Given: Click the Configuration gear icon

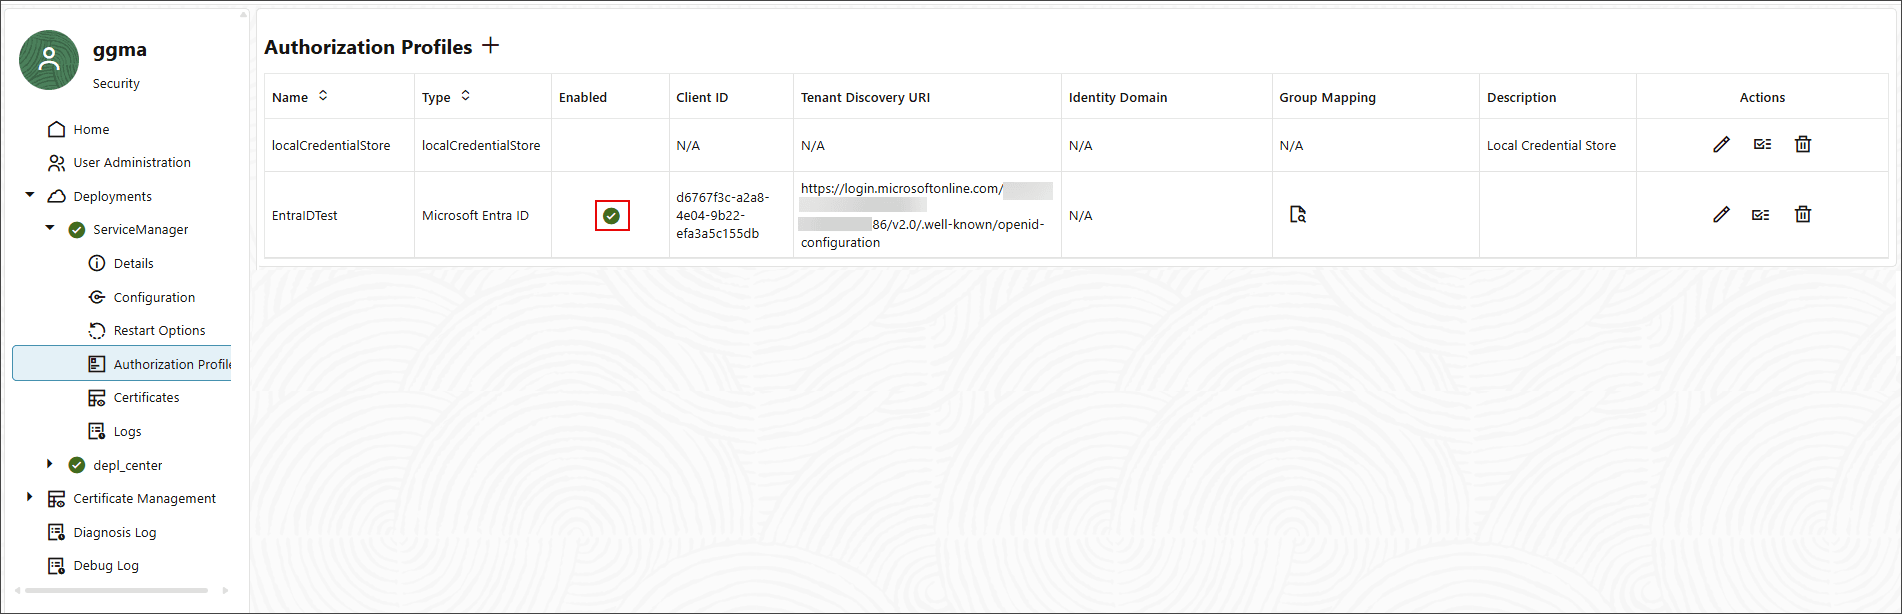Looking at the screenshot, I should tap(97, 297).
